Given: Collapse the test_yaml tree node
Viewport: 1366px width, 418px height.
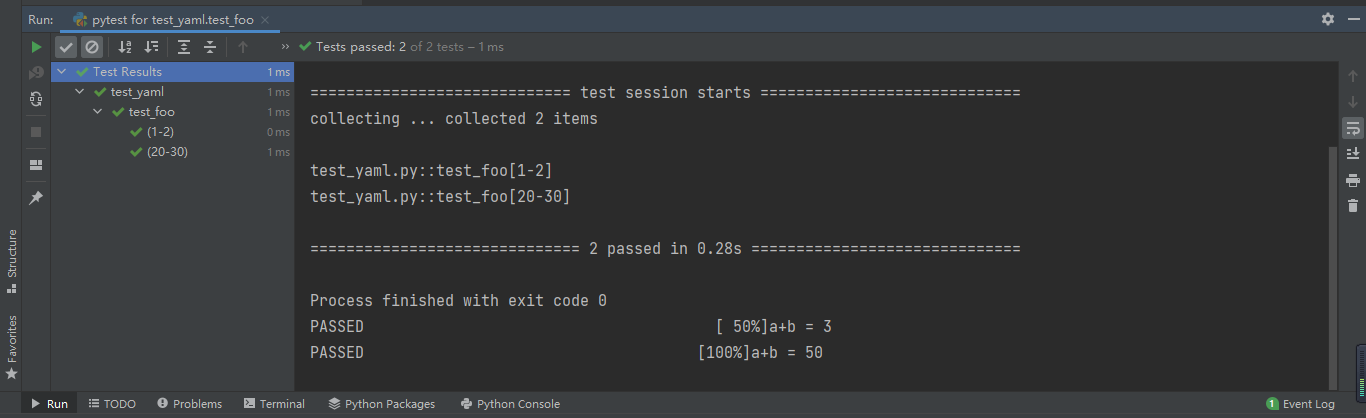Looking at the screenshot, I should click(x=80, y=92).
